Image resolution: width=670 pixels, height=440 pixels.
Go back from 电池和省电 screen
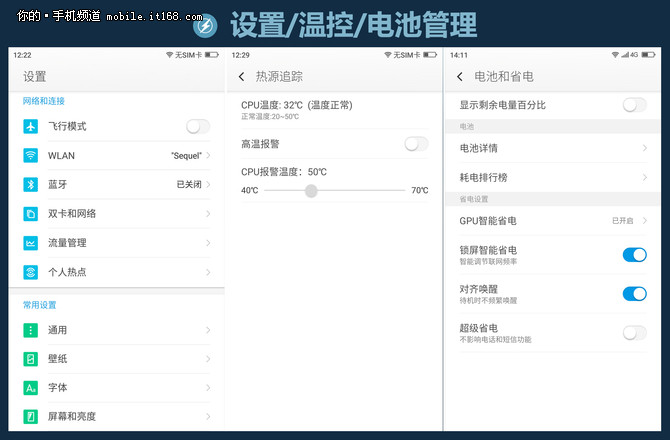tap(460, 77)
